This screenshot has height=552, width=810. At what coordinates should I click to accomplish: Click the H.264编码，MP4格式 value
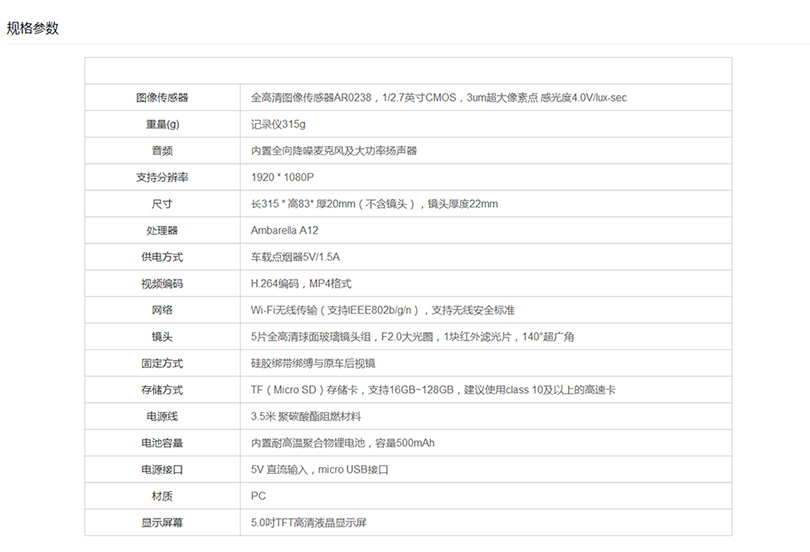[x=301, y=283]
